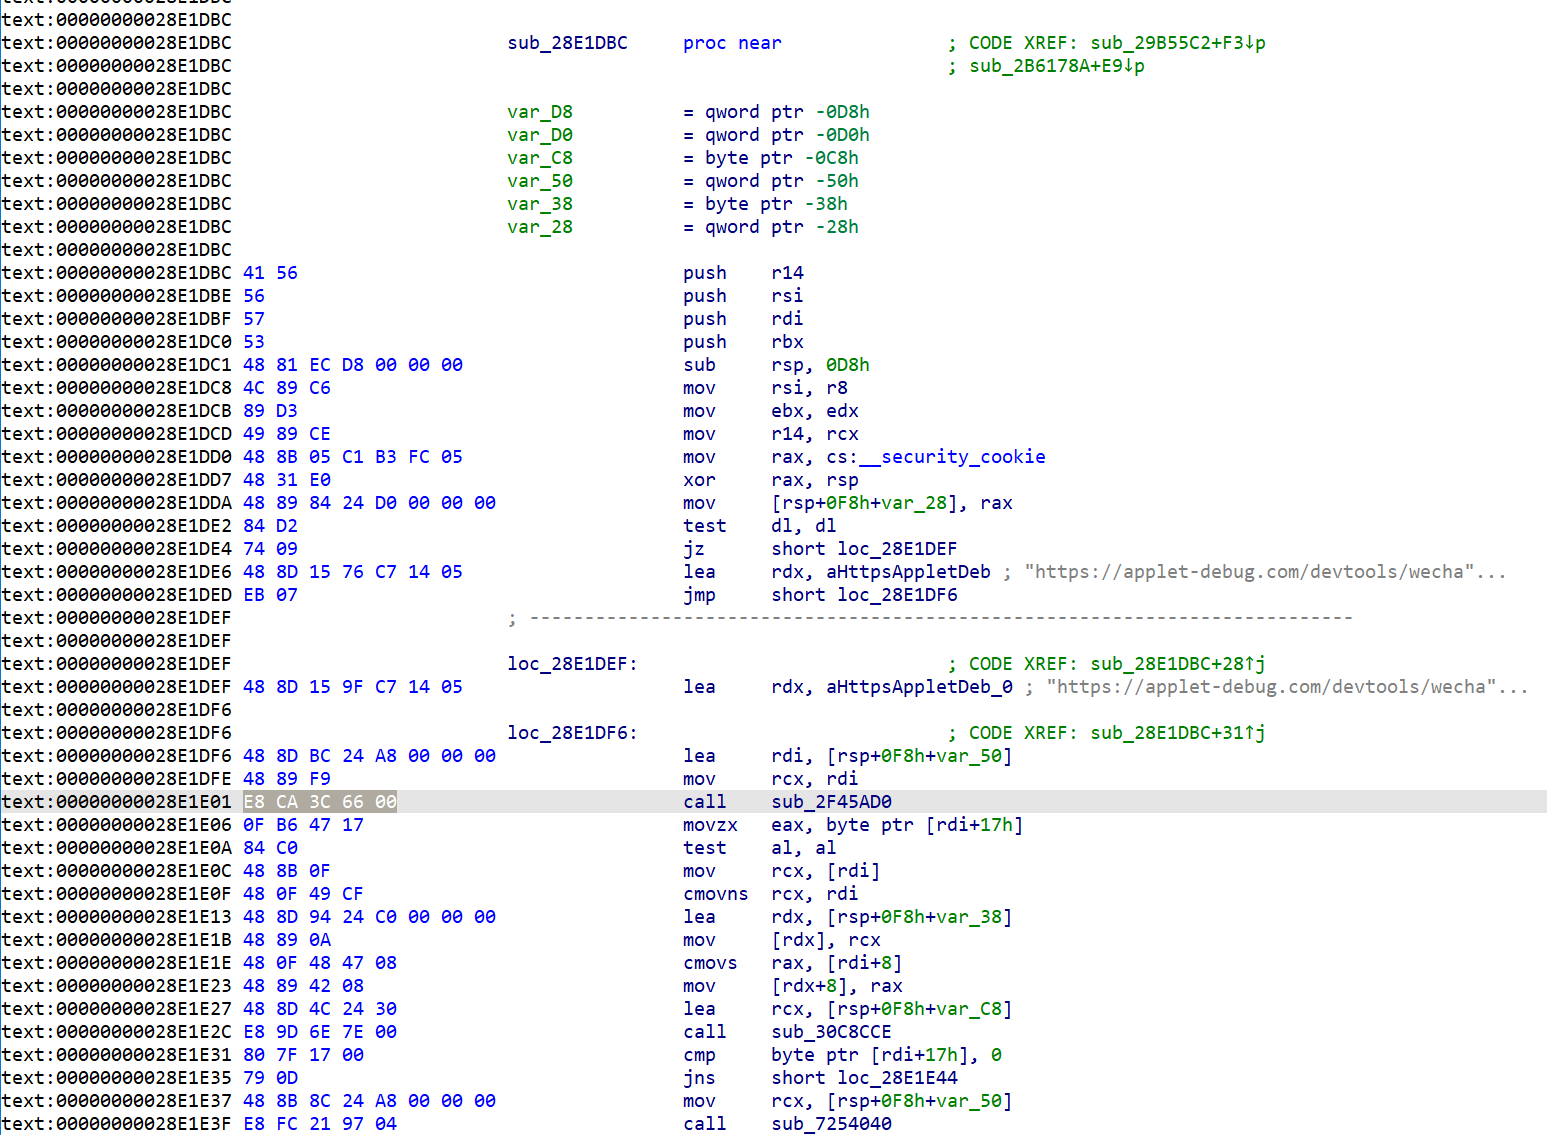Open the called function sub_30C8CCE
Screen dimensions: 1547x1135
click(831, 1032)
